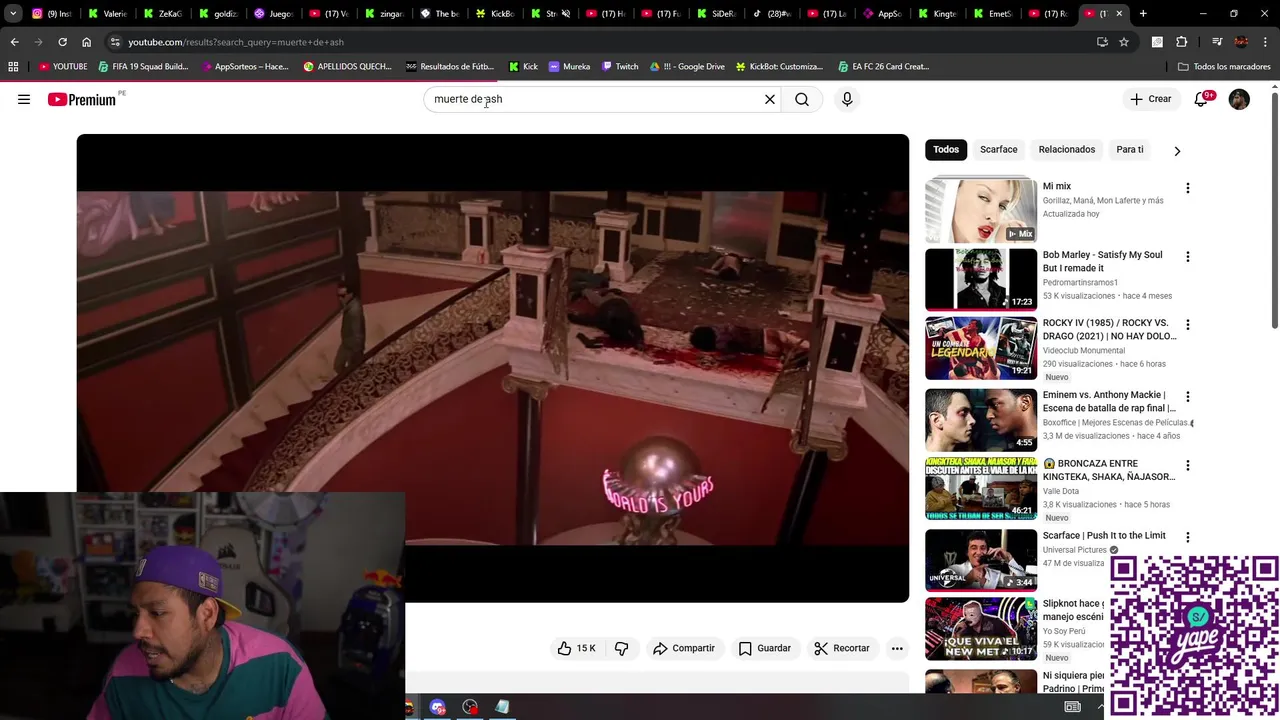
Task: Open more actions menu under the video
Action: tap(897, 648)
